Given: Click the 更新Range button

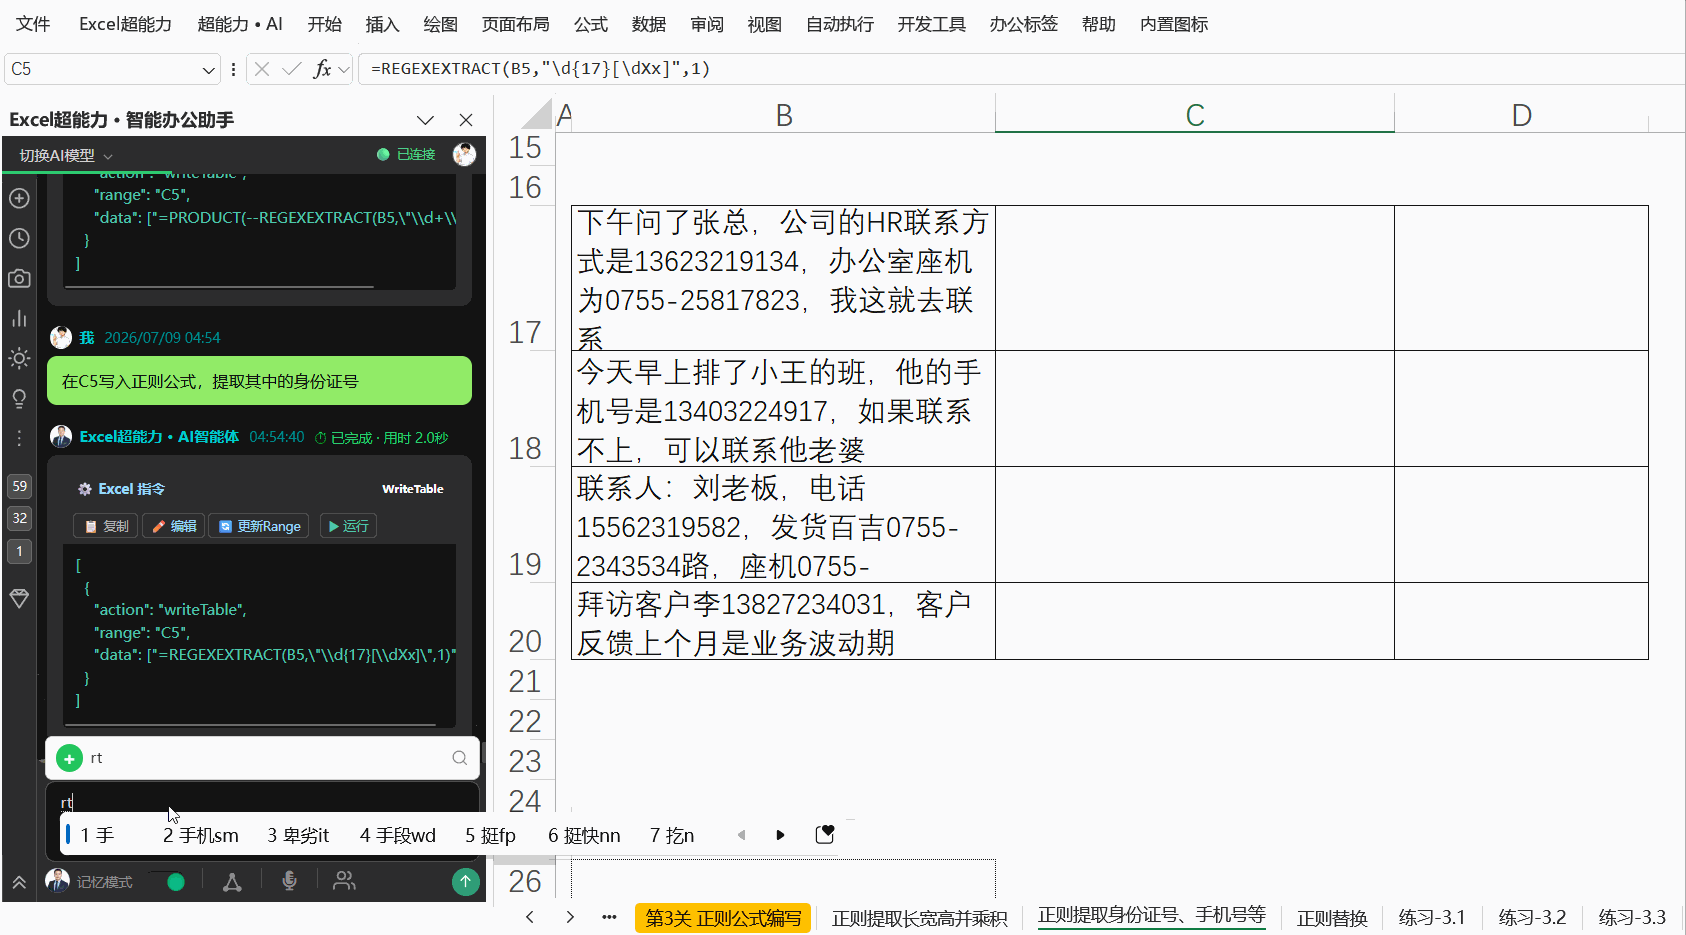Looking at the screenshot, I should pos(259,526).
